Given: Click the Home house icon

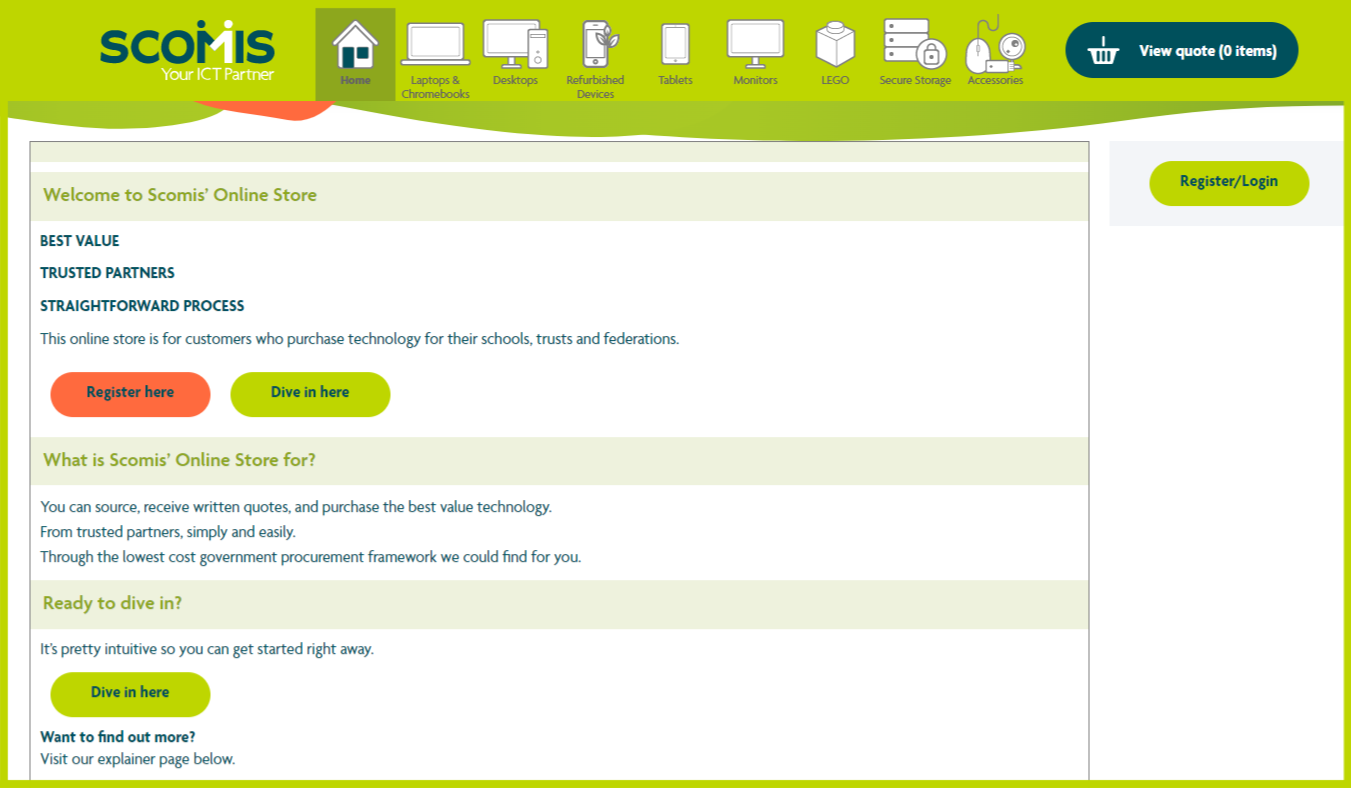Looking at the screenshot, I should click(355, 45).
